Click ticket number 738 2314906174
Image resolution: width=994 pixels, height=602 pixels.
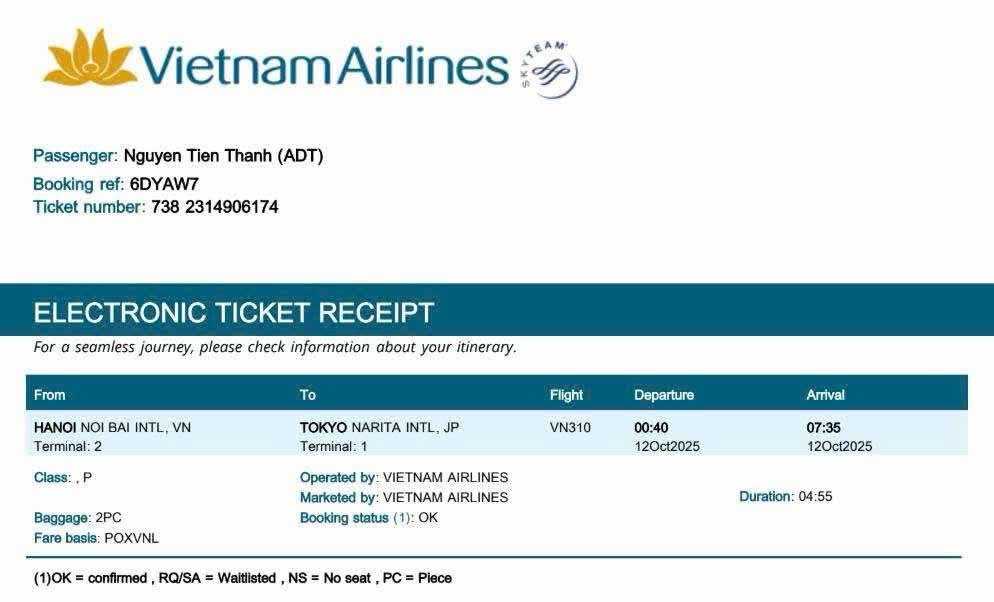coord(214,207)
